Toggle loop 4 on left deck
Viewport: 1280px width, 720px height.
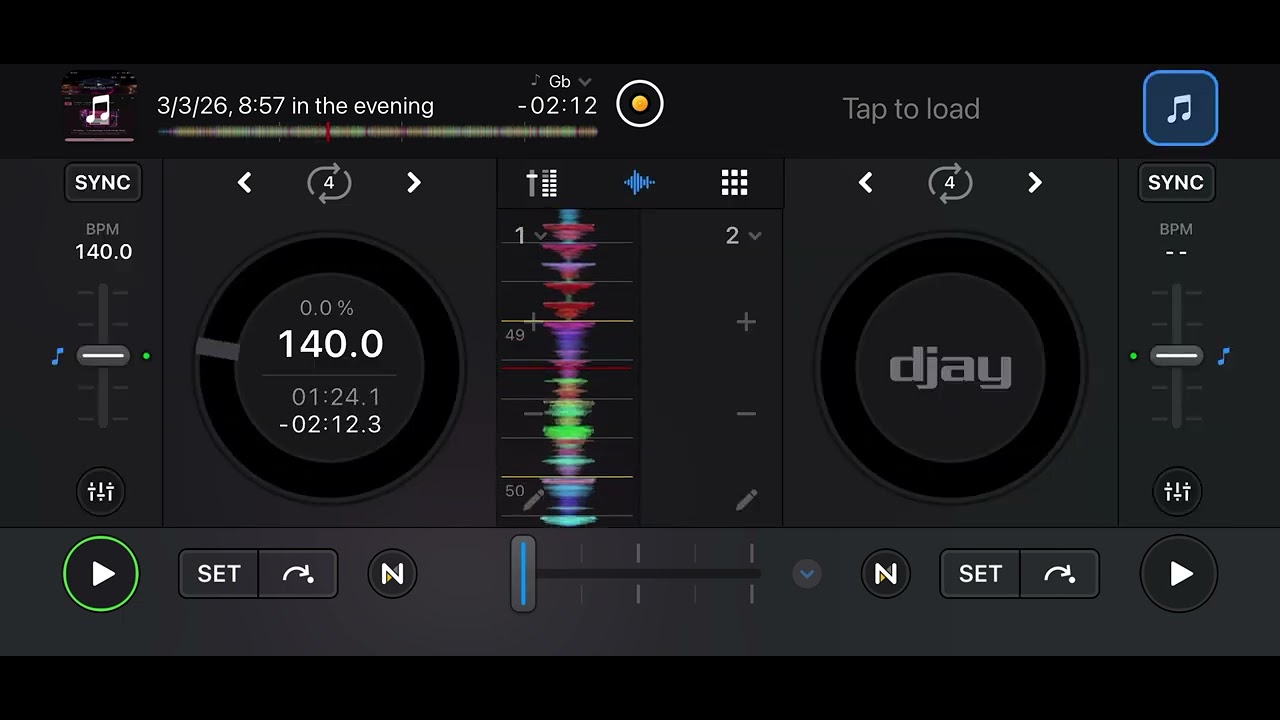coord(329,183)
